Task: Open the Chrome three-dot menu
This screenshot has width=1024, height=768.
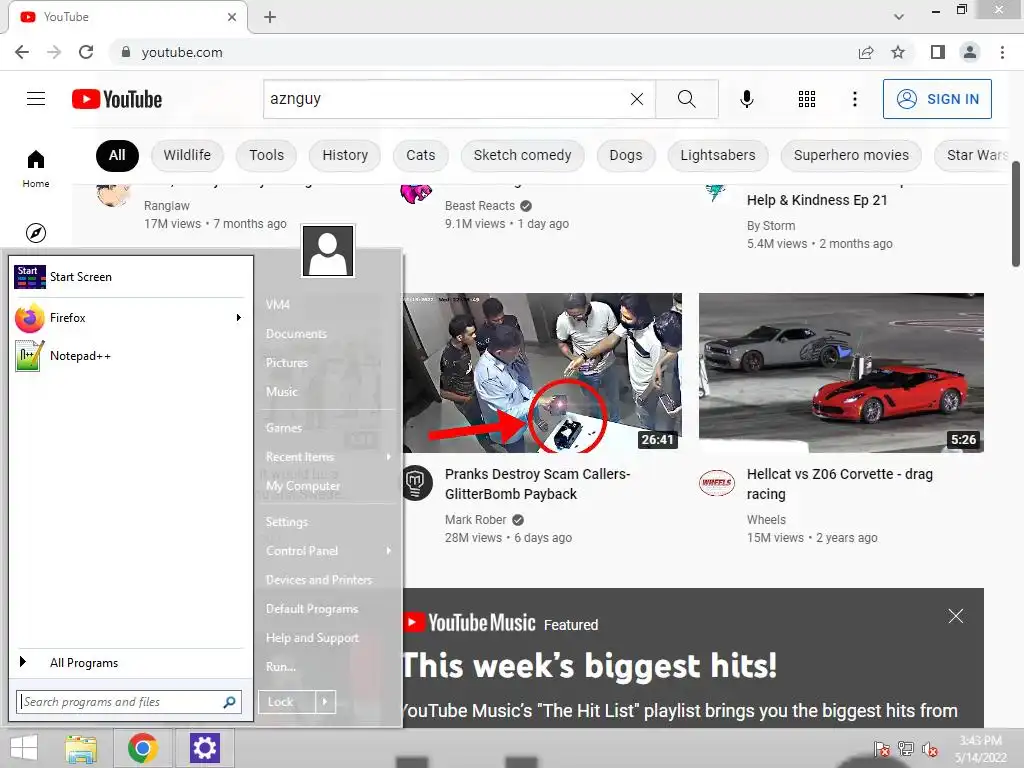Action: [1002, 52]
